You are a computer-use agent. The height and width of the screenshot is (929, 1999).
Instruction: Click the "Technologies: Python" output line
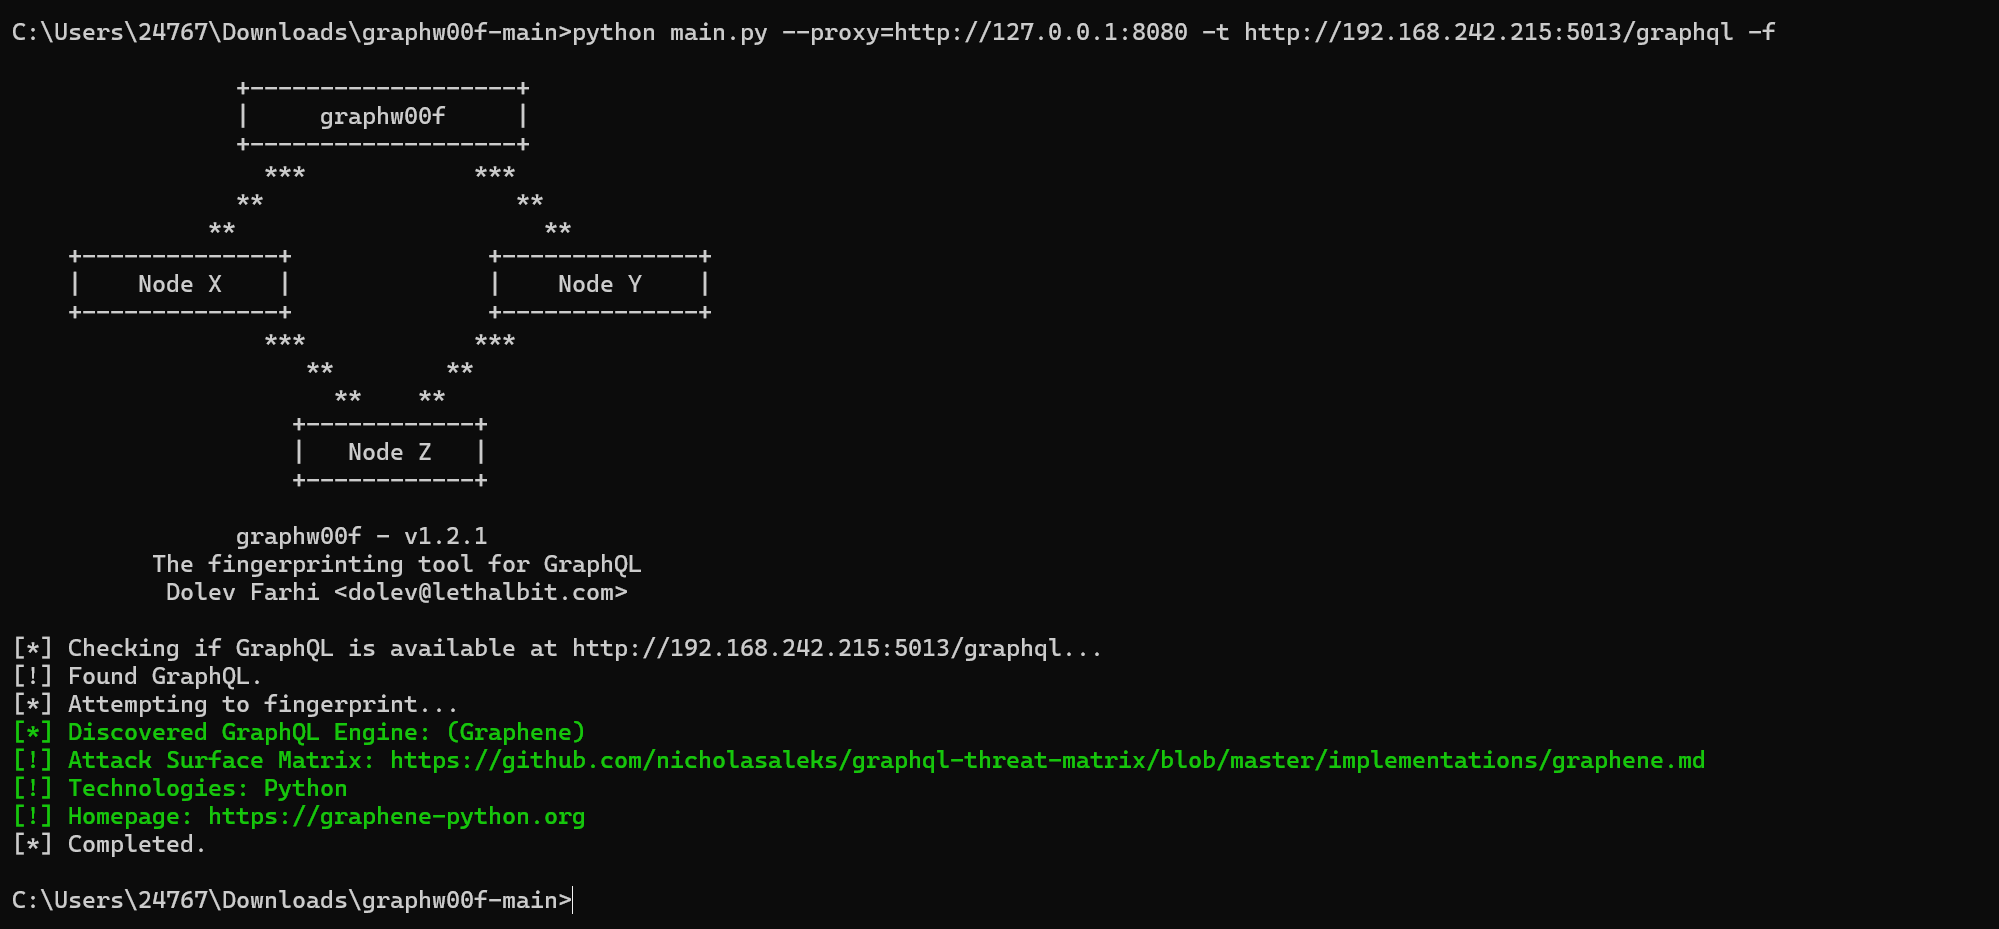tap(207, 788)
